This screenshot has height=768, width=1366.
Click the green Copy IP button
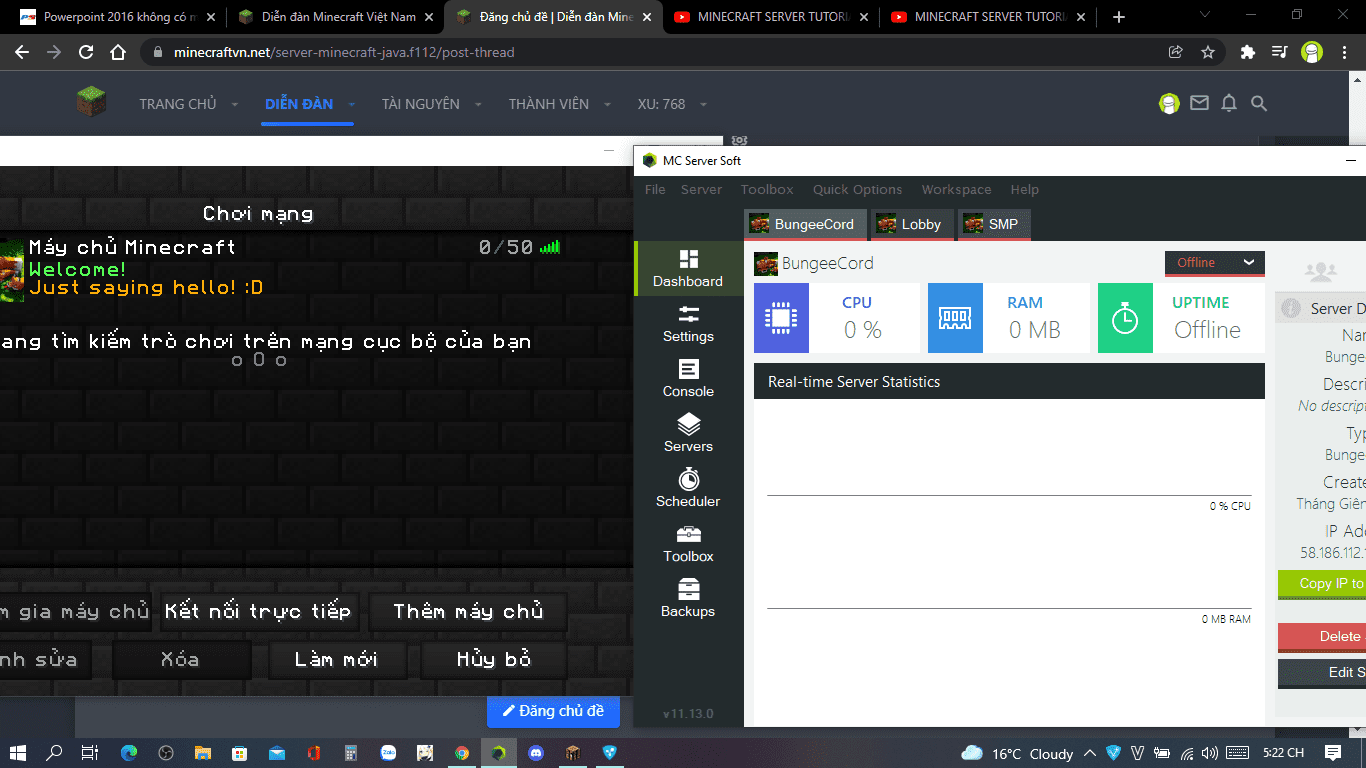(1321, 584)
